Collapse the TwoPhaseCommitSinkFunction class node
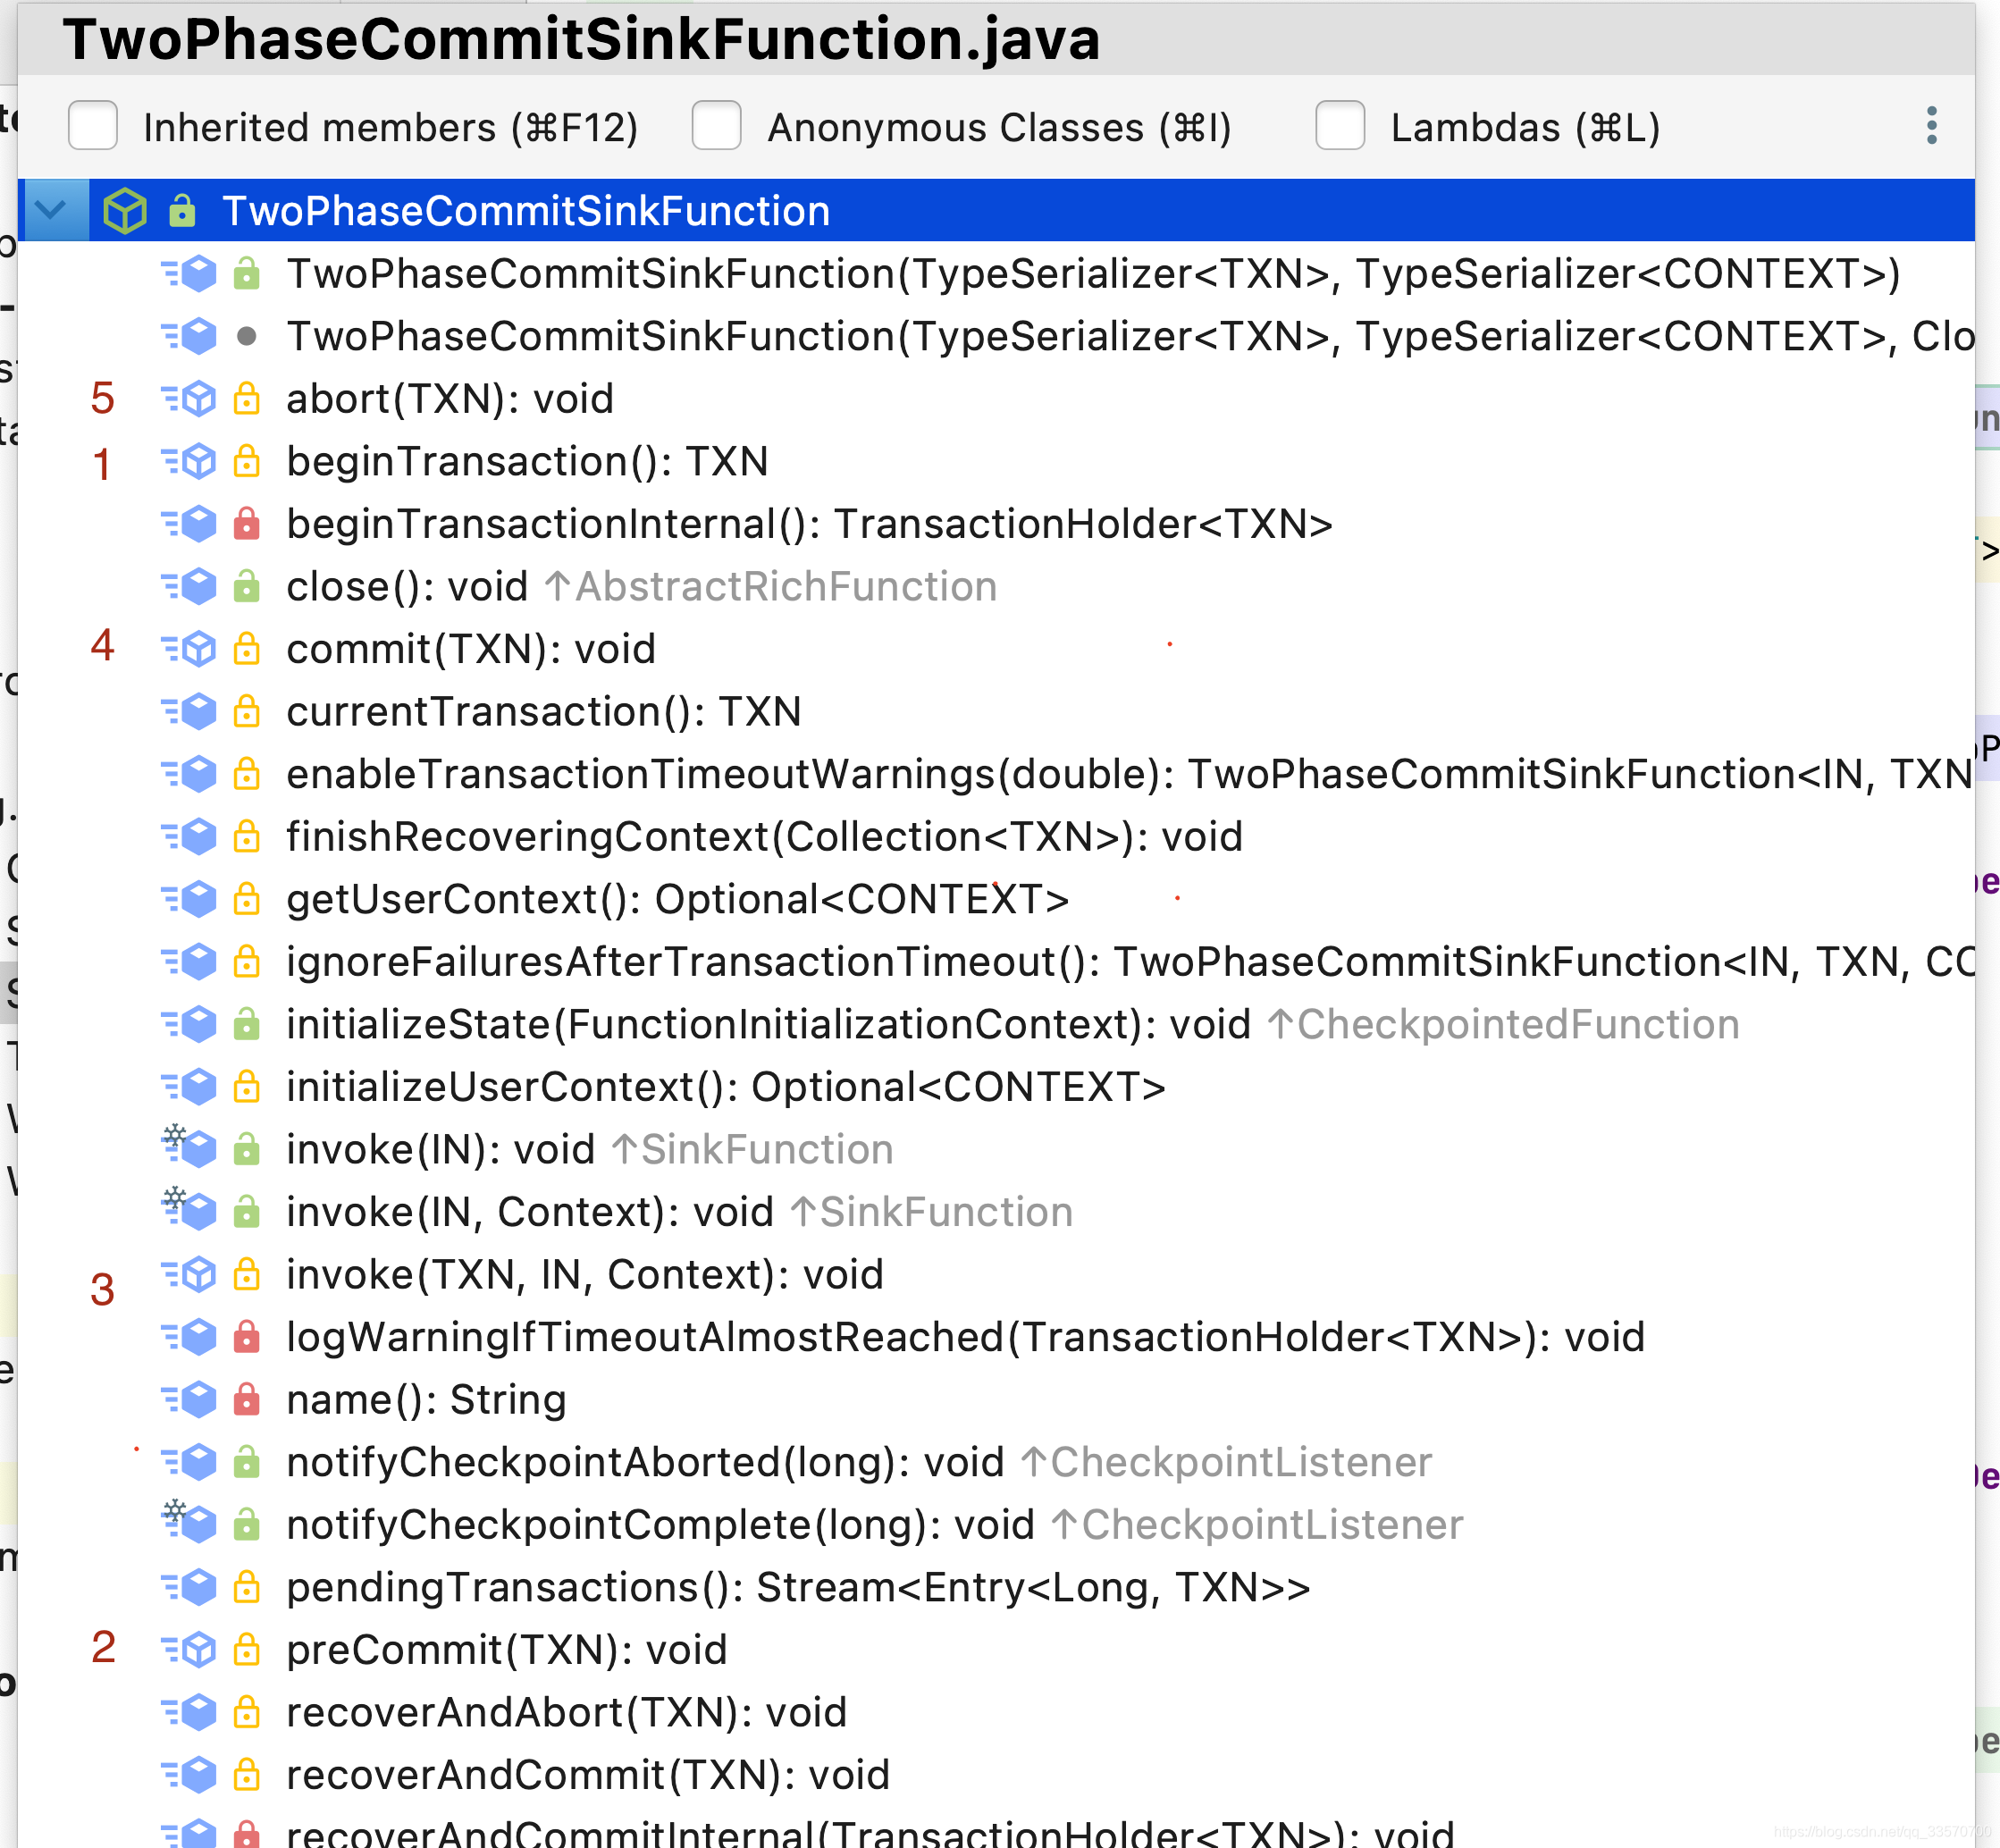This screenshot has height=1848, width=2000. click(51, 211)
